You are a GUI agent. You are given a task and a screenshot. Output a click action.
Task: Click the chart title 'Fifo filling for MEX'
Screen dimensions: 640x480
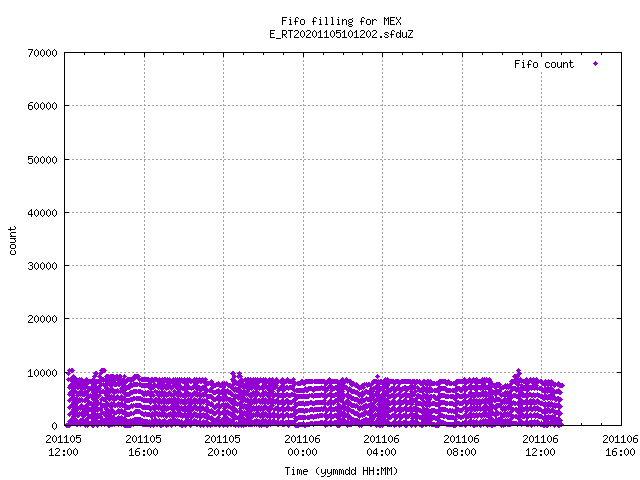(x=341, y=21)
